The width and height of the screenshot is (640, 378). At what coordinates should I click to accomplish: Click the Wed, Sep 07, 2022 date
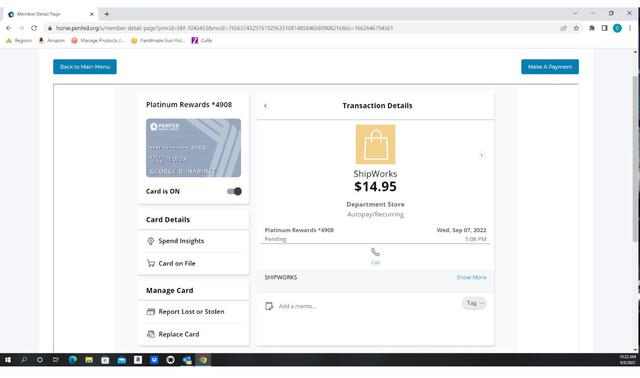click(461, 230)
